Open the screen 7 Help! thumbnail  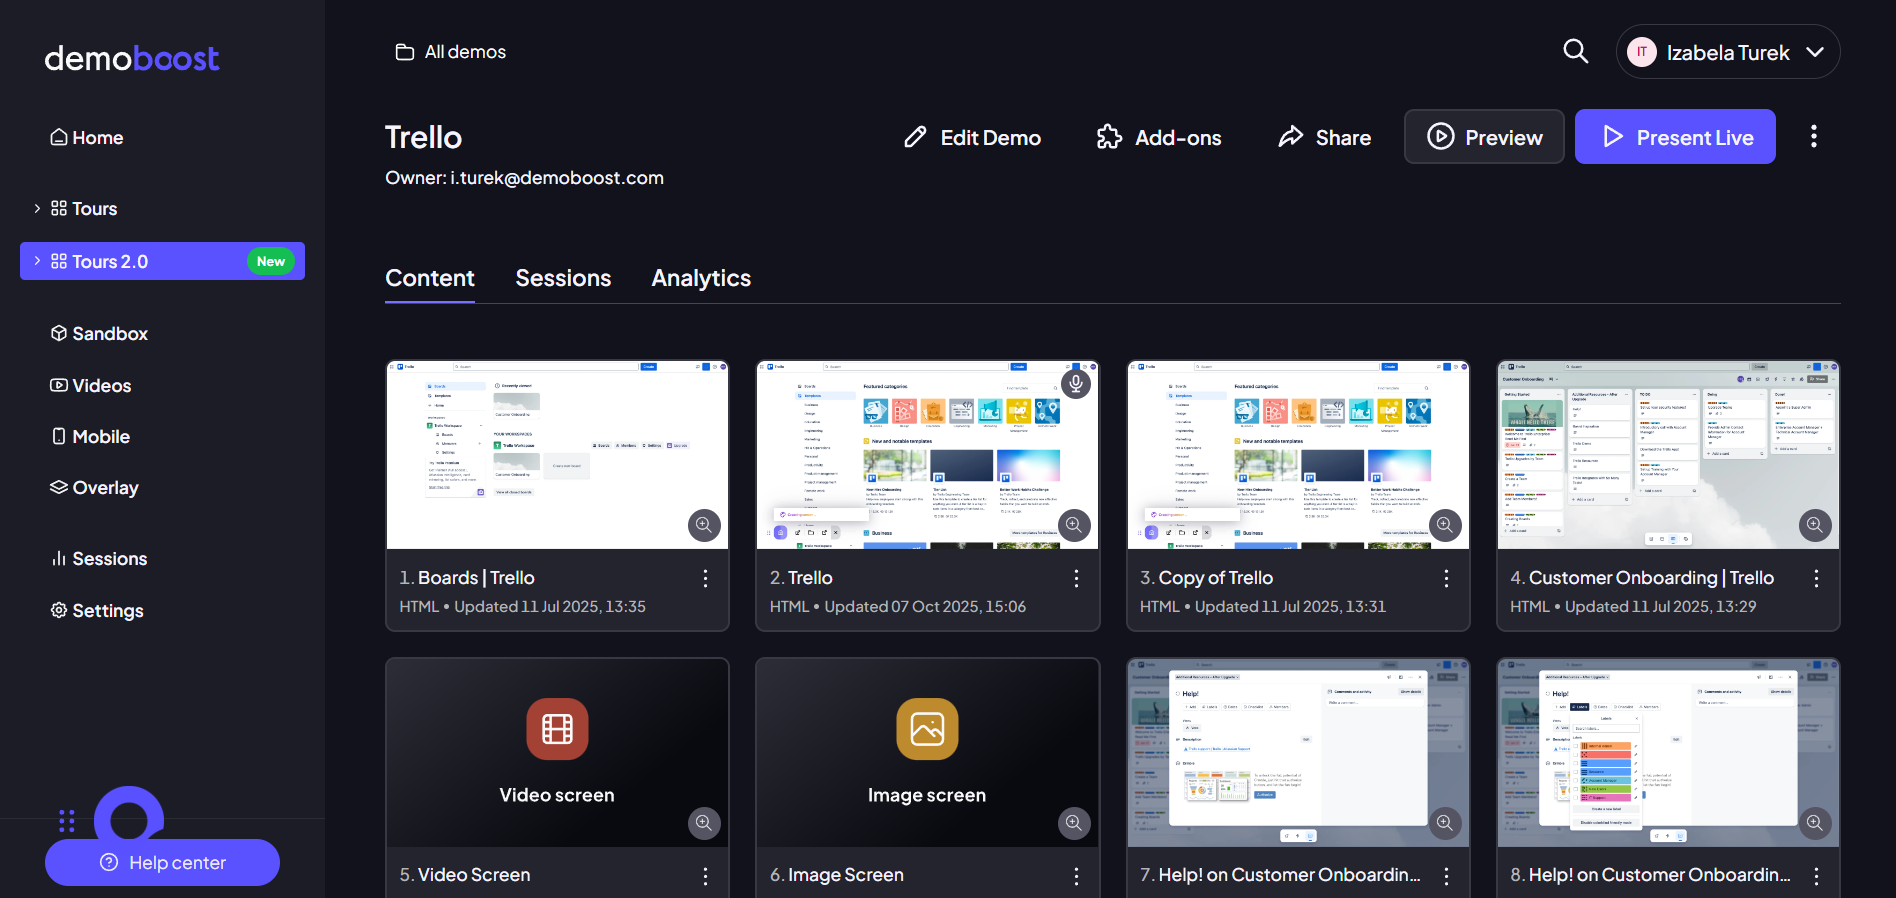1298,753
